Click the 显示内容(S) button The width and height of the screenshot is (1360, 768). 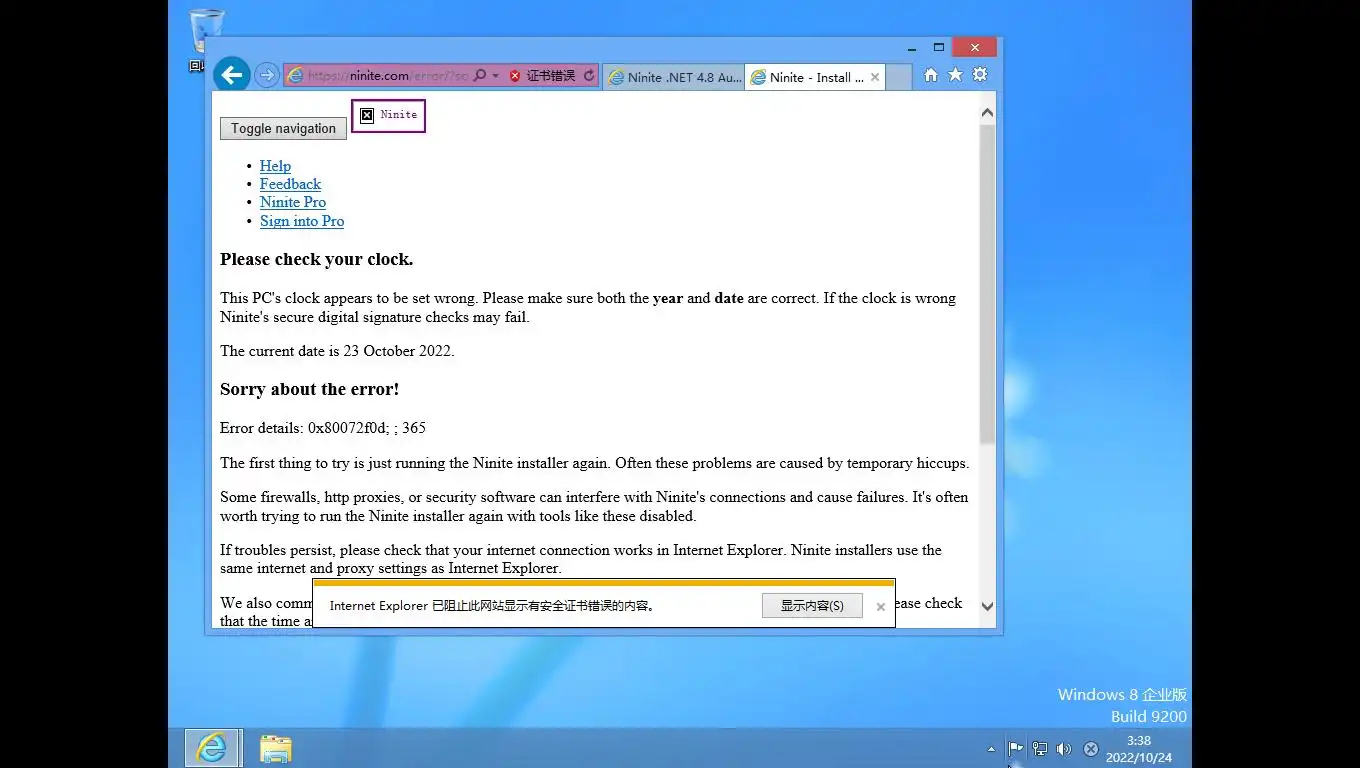pyautogui.click(x=812, y=605)
